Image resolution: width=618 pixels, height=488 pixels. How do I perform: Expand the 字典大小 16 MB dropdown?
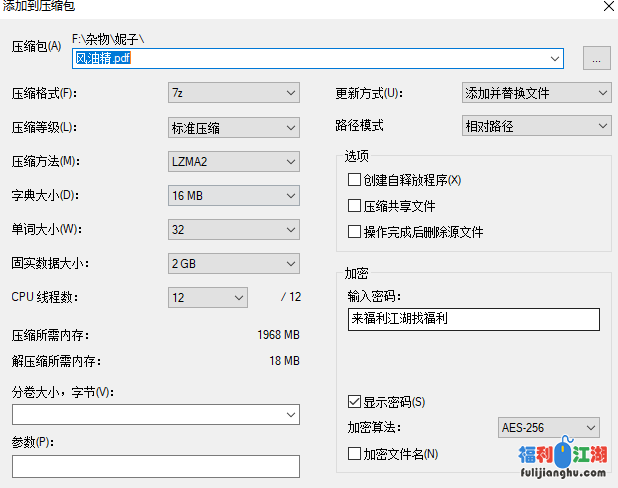coord(234,195)
